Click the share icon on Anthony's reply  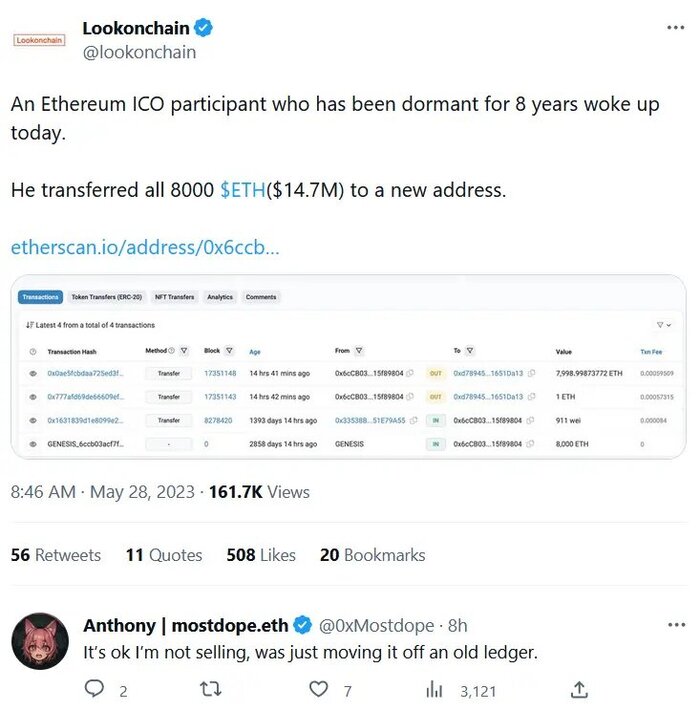coord(579,689)
